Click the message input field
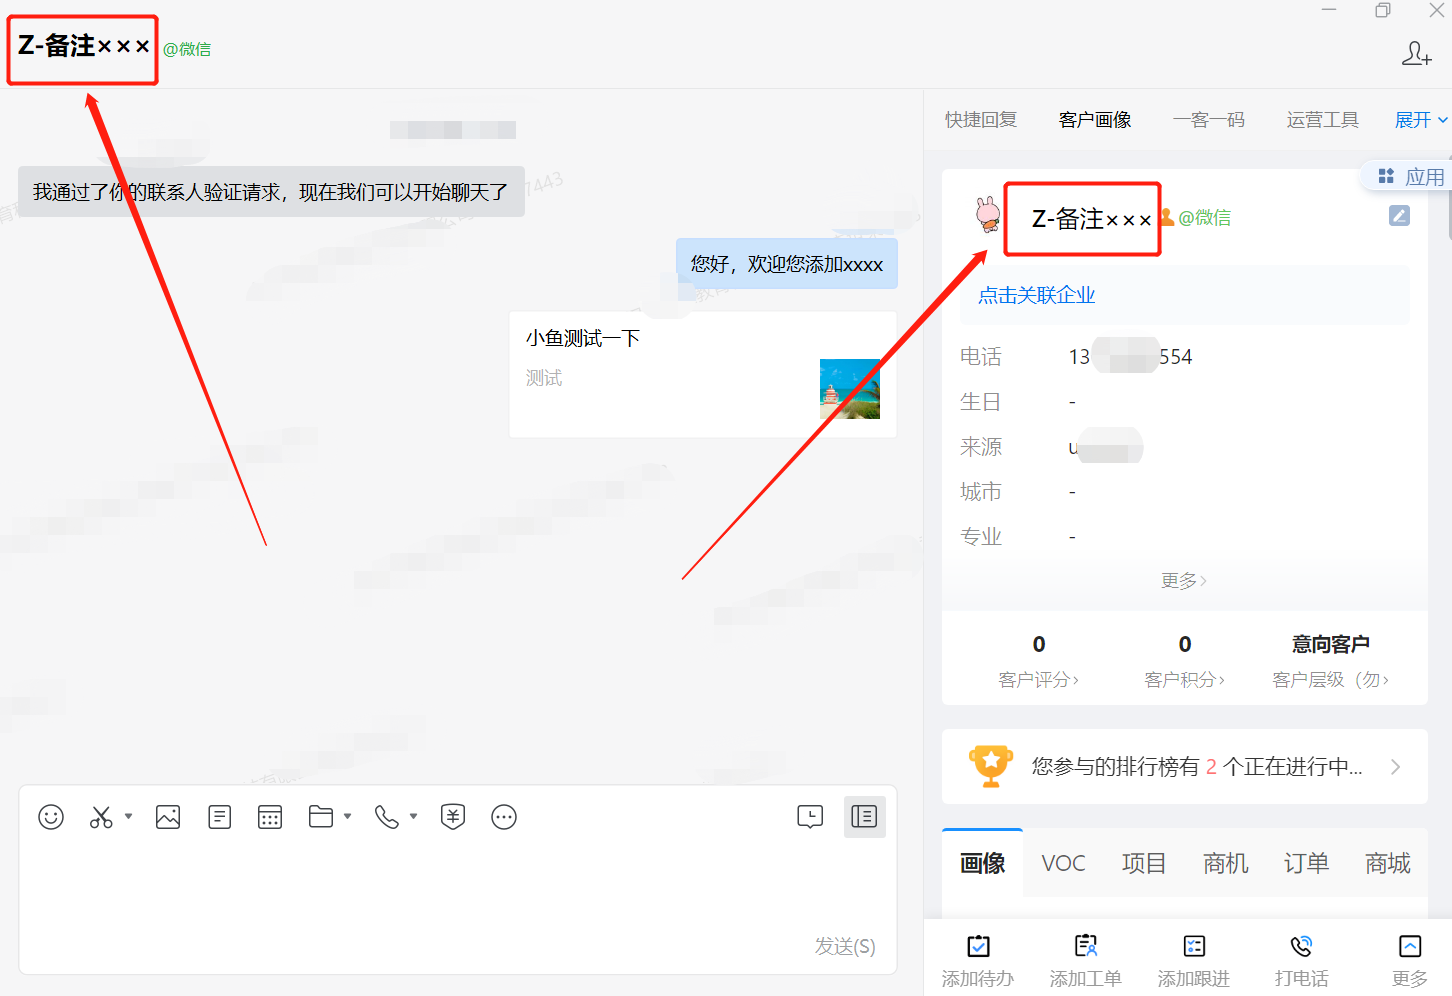The image size is (1452, 996). [x=450, y=880]
